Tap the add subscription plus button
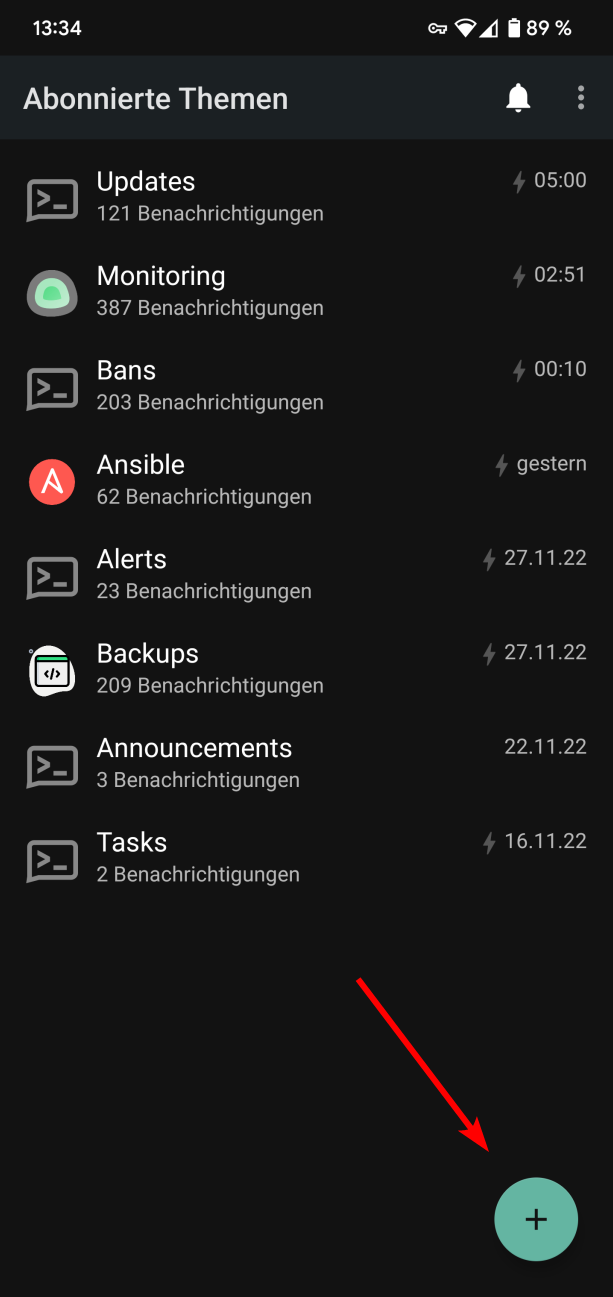This screenshot has width=613, height=1297. coord(536,1219)
